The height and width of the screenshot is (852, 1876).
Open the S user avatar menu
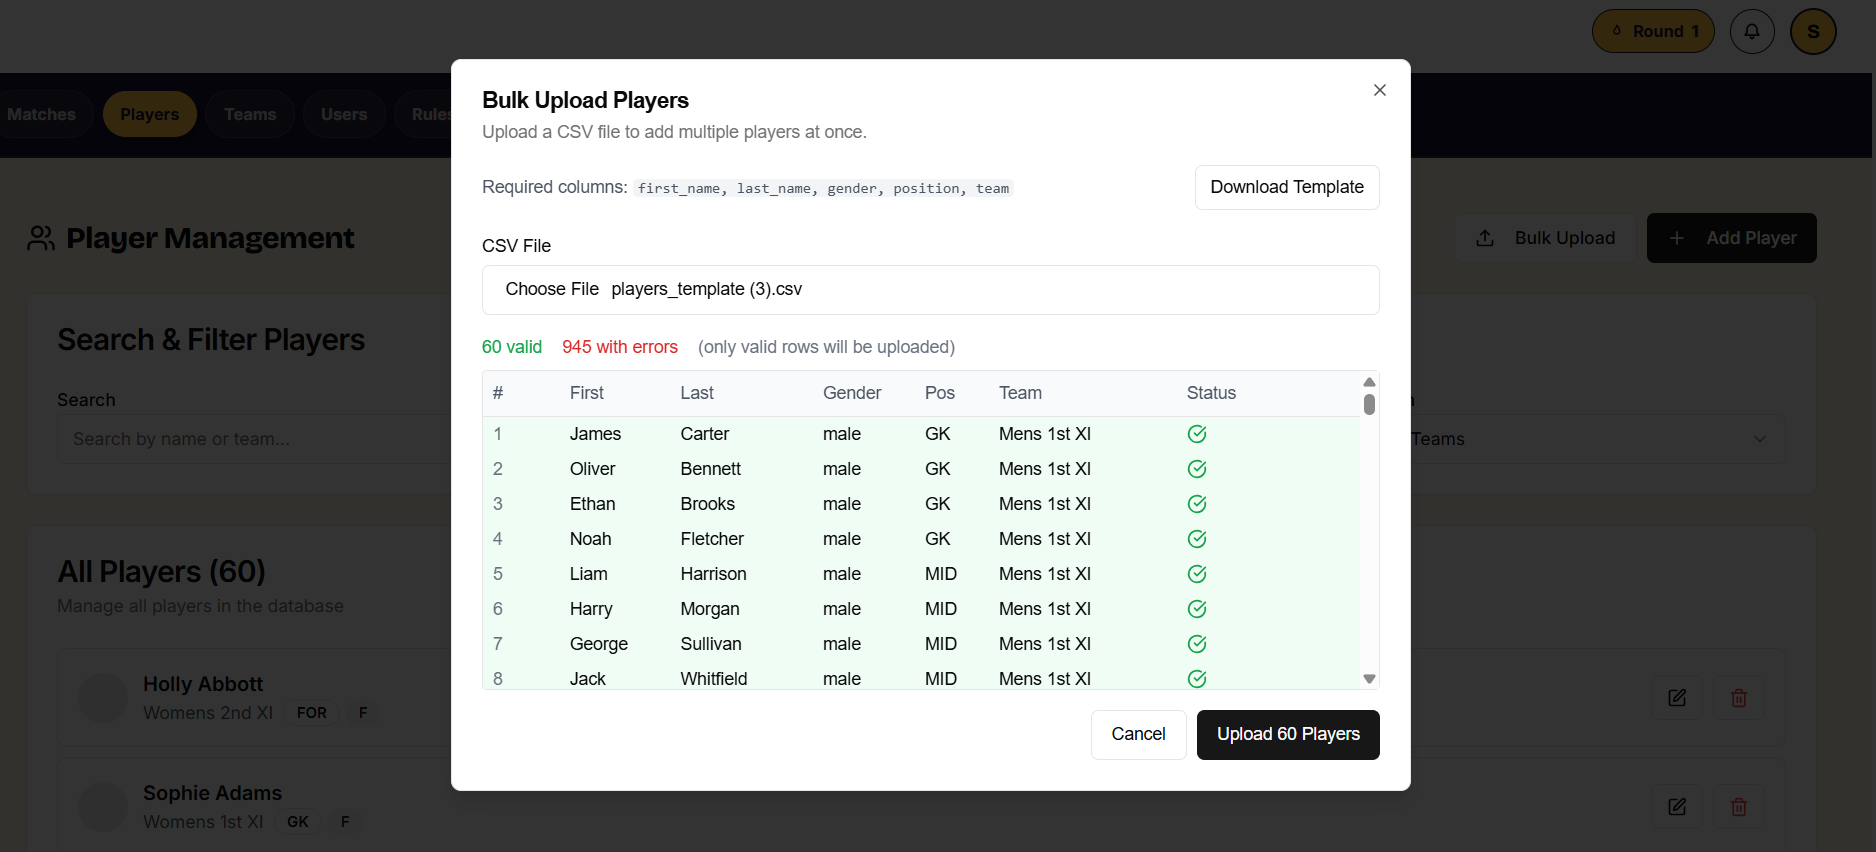[1813, 32]
